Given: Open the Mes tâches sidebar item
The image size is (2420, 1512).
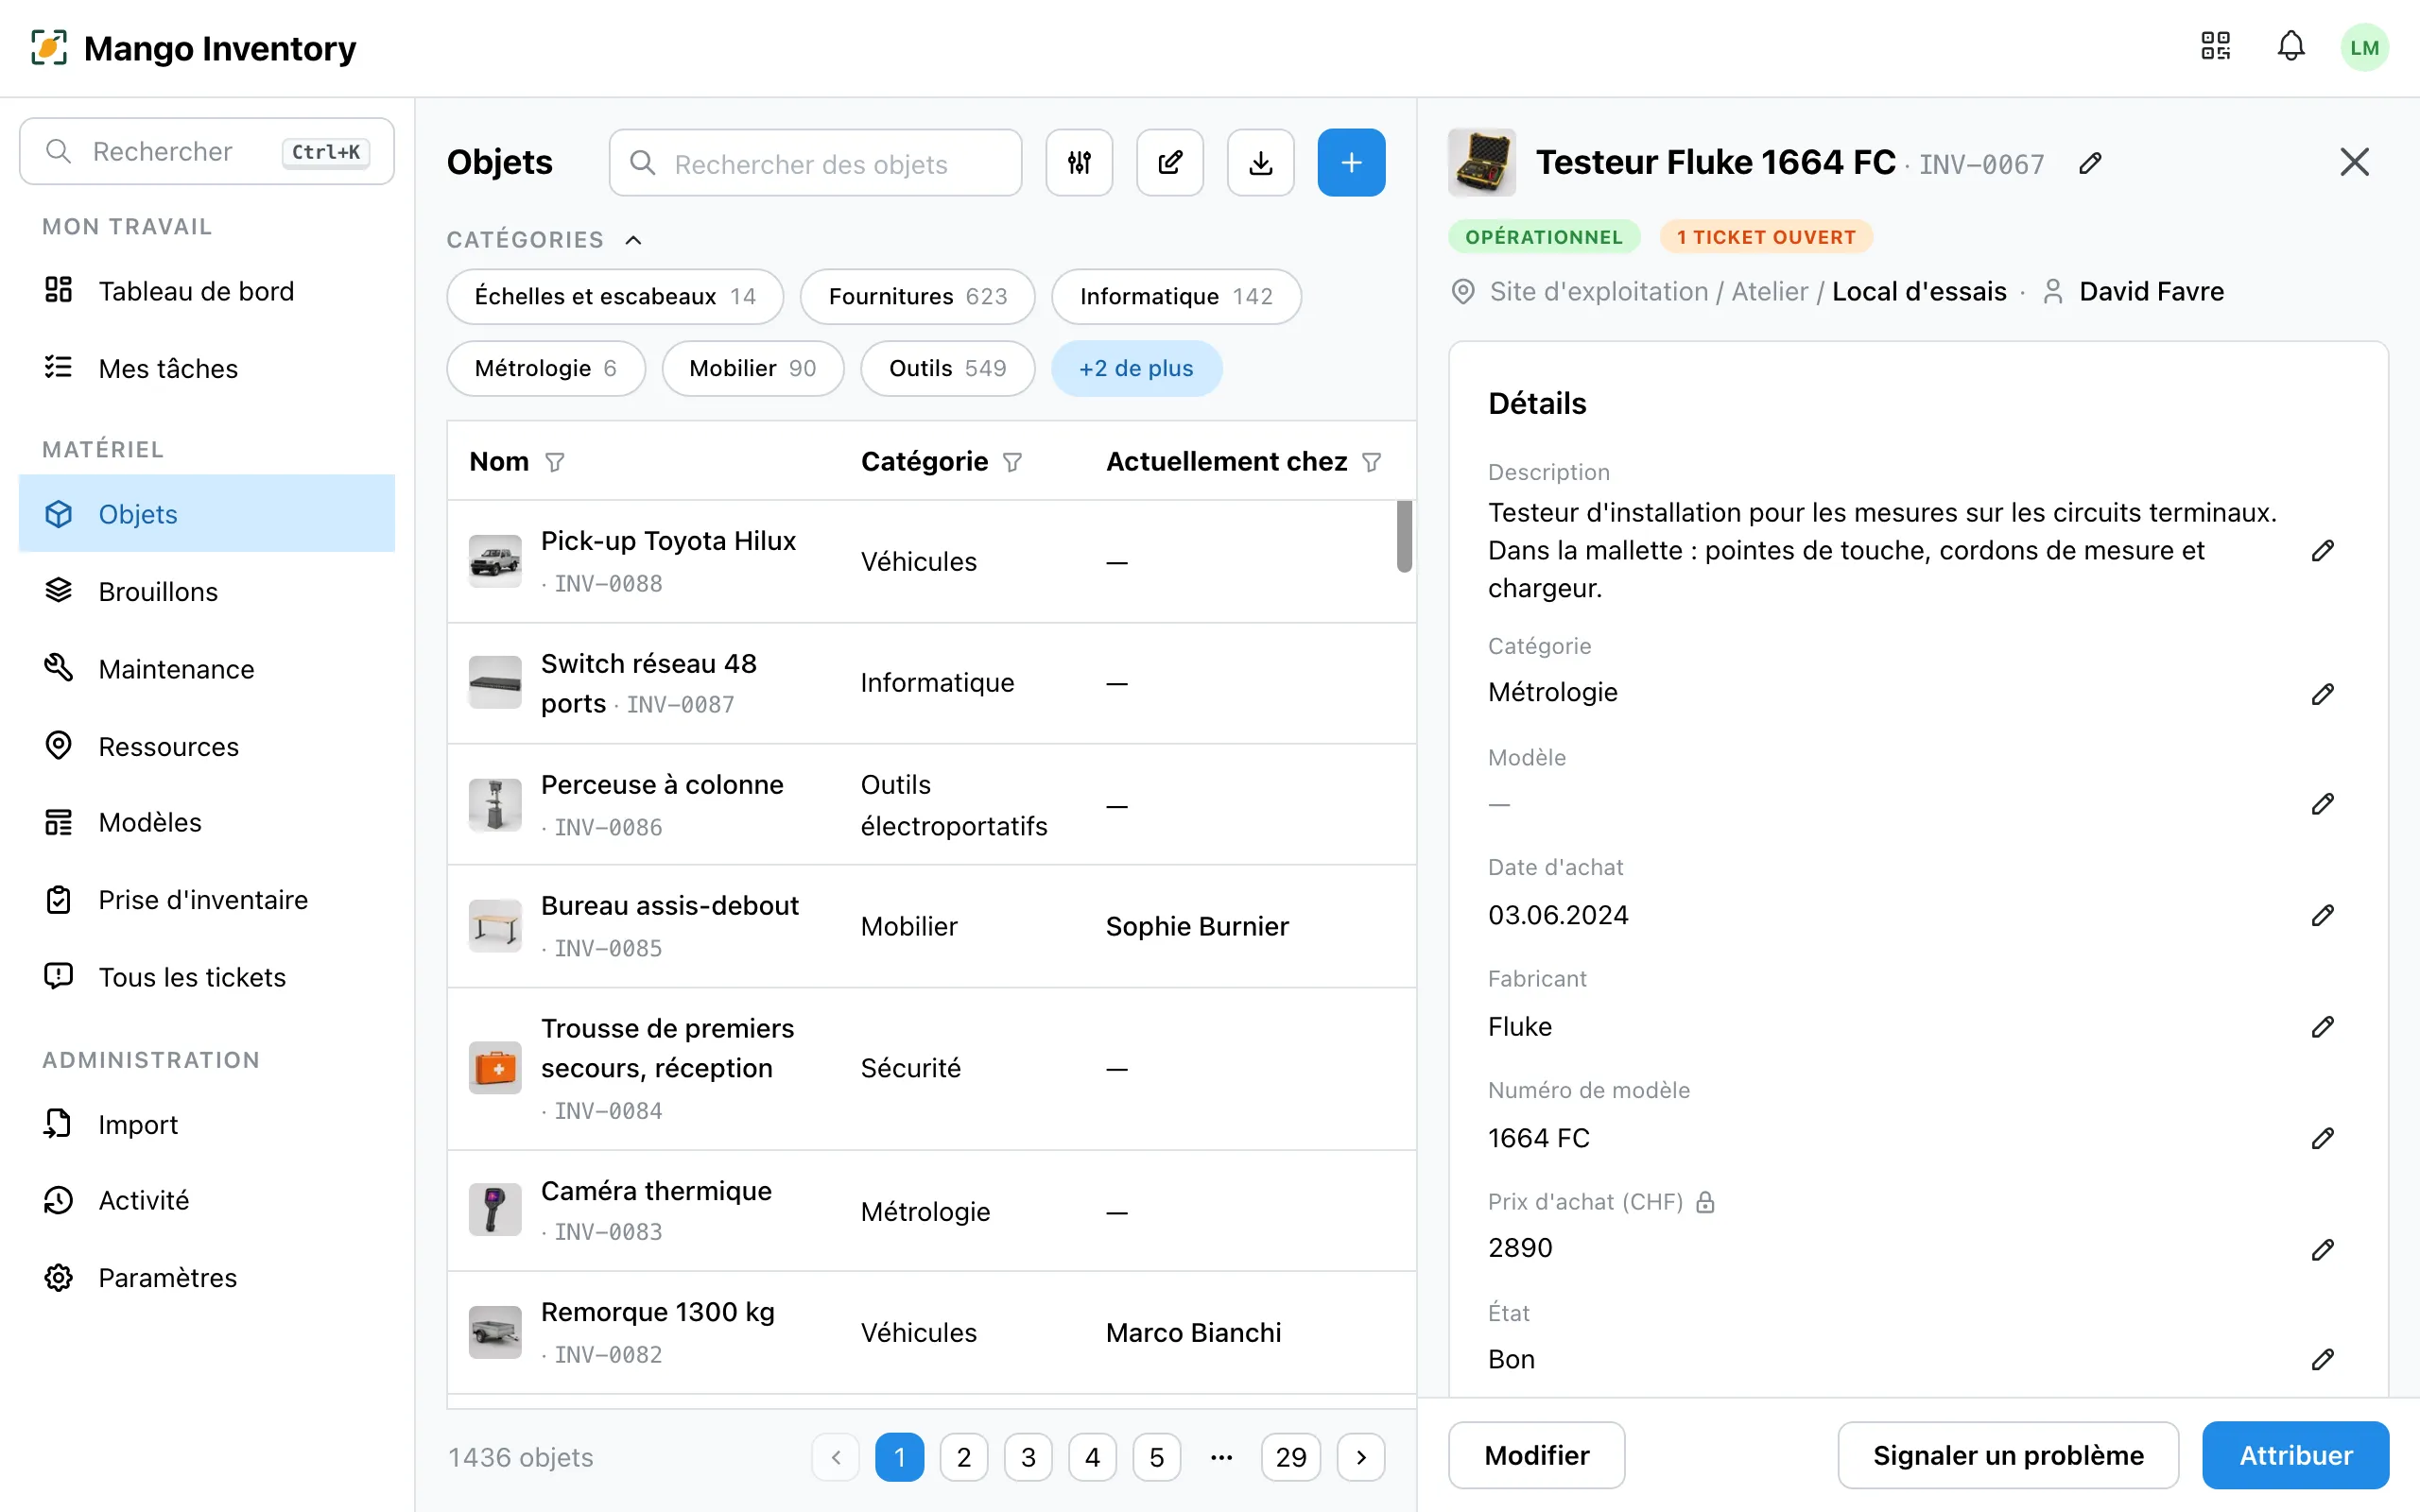Looking at the screenshot, I should point(207,368).
